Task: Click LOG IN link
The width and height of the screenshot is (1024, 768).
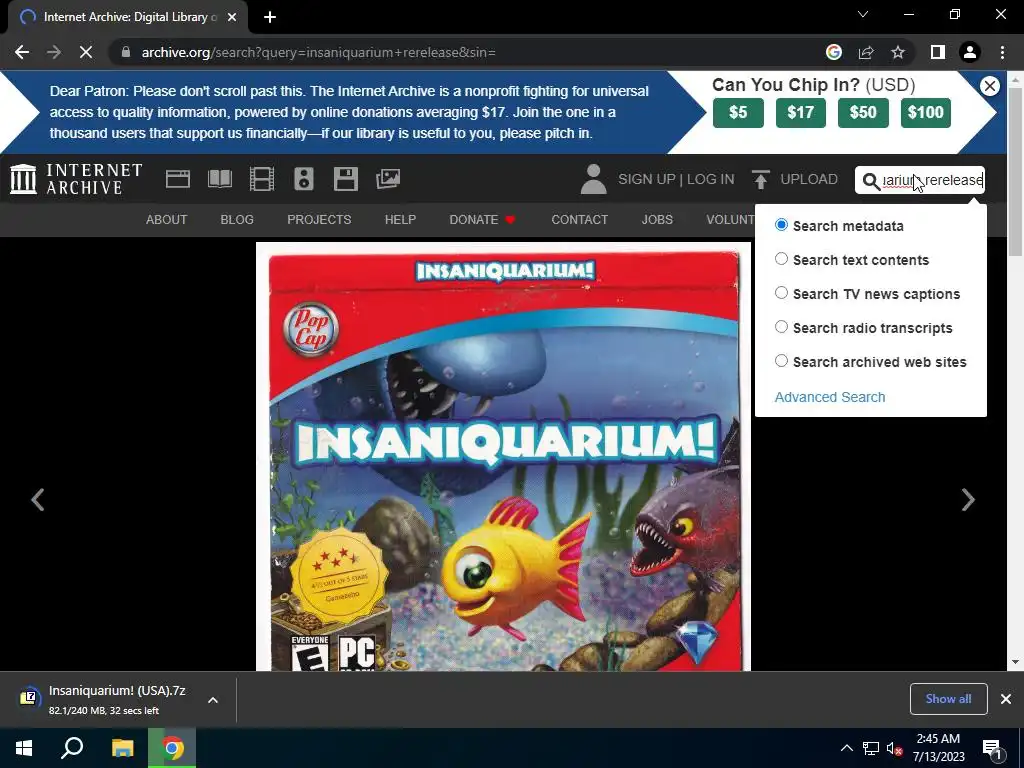Action: [x=711, y=179]
